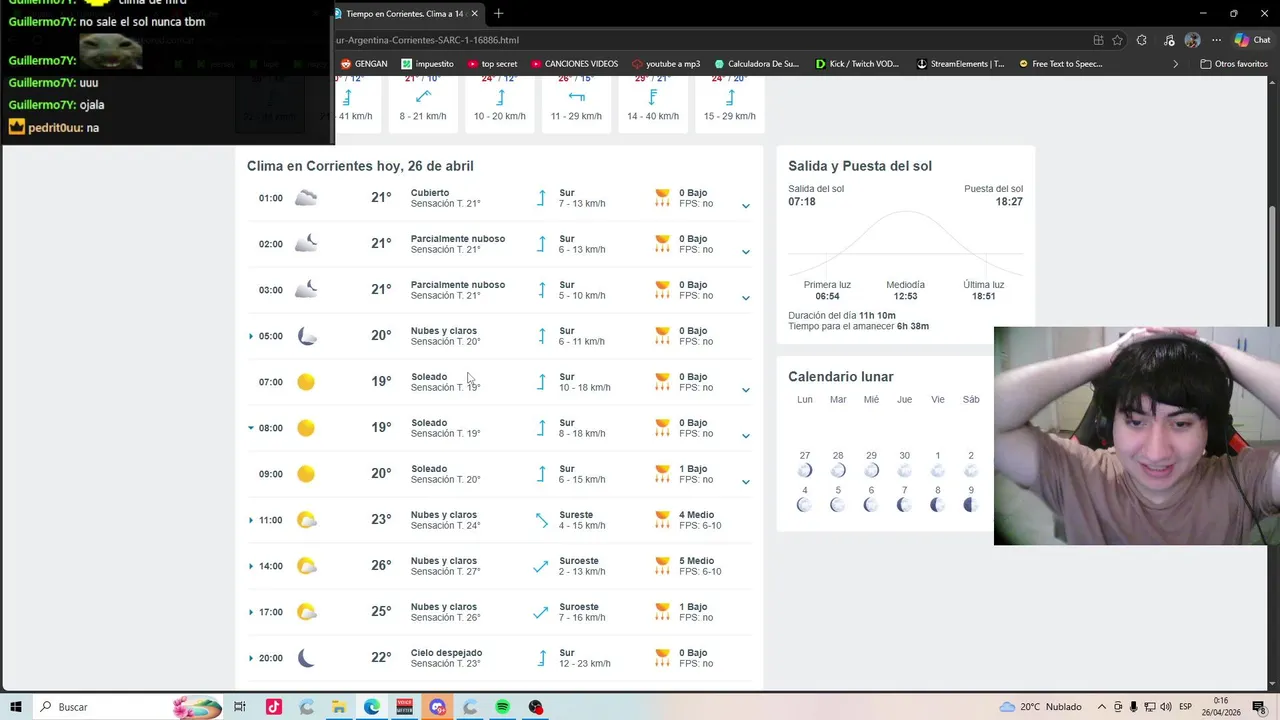Viewport: 1280px width, 720px height.
Task: Expand the 11:00 row triangle
Action: [251, 520]
